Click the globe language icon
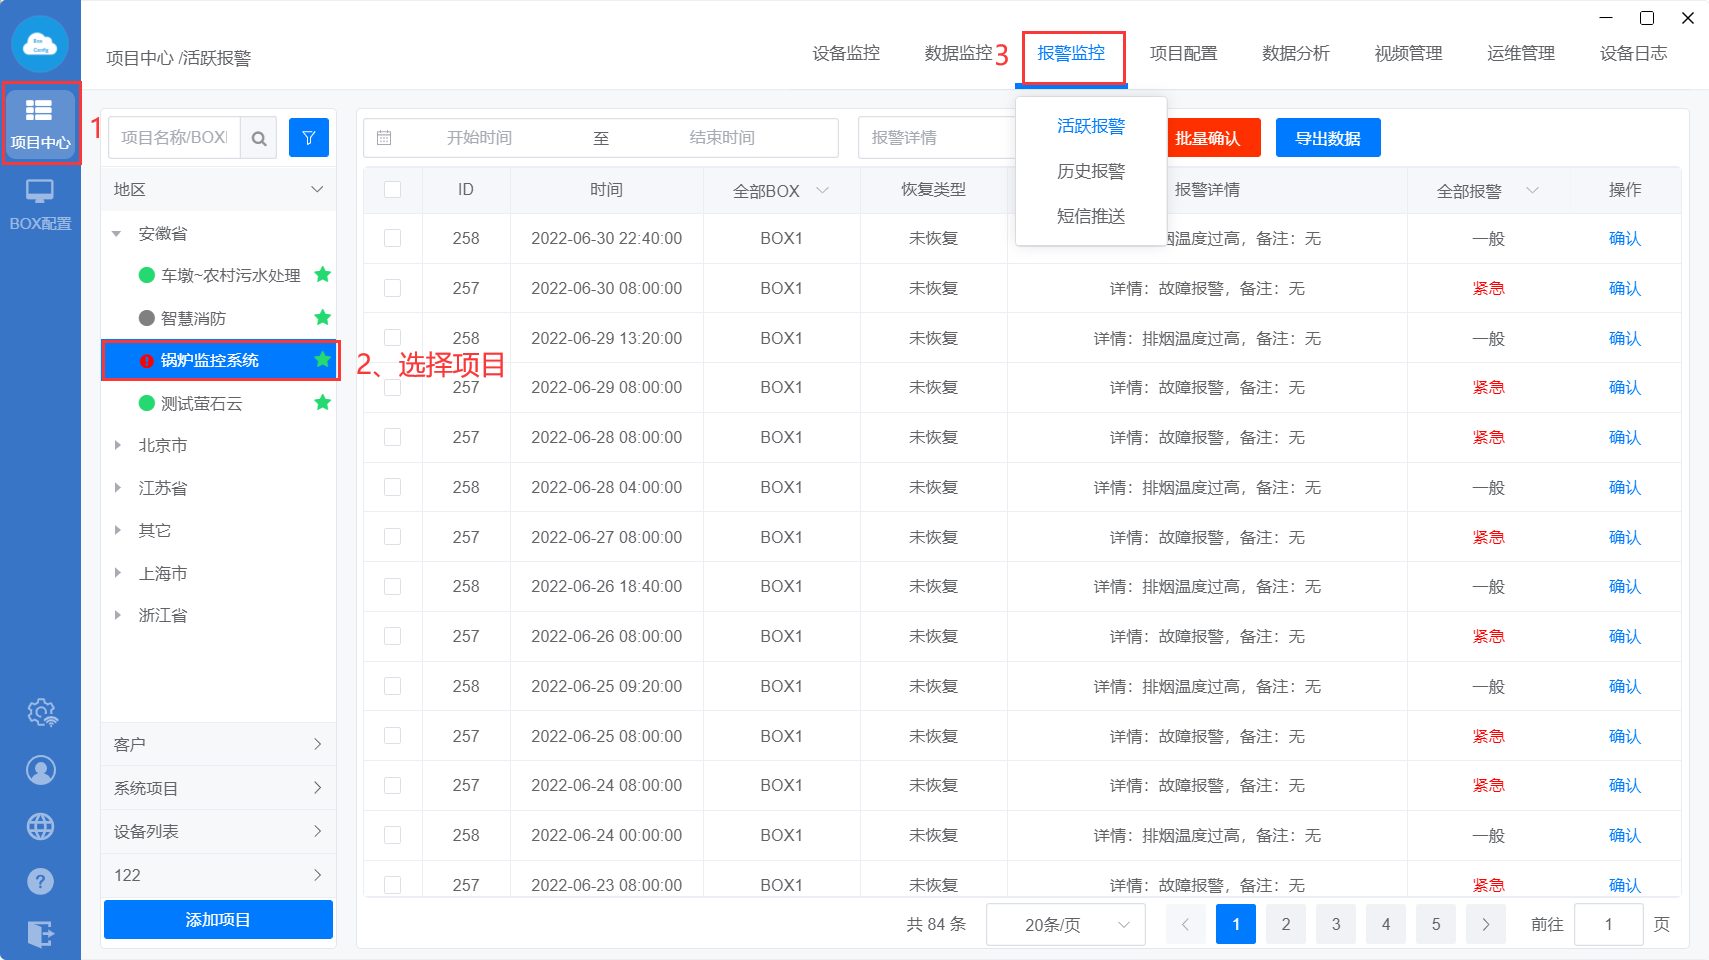1709x960 pixels. point(41,826)
